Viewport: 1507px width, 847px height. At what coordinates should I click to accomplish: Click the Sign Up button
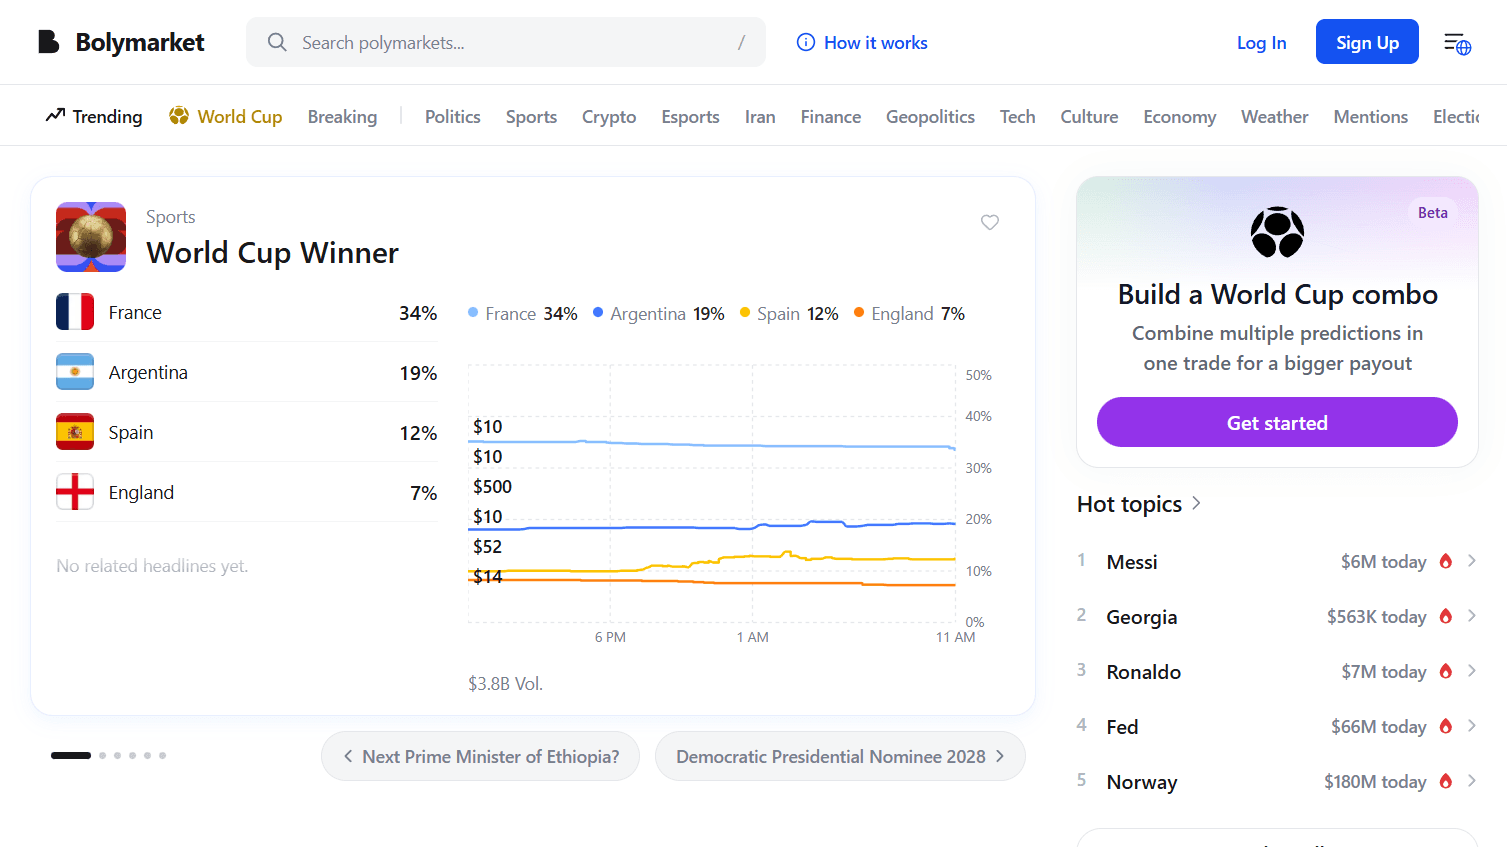tap(1367, 42)
